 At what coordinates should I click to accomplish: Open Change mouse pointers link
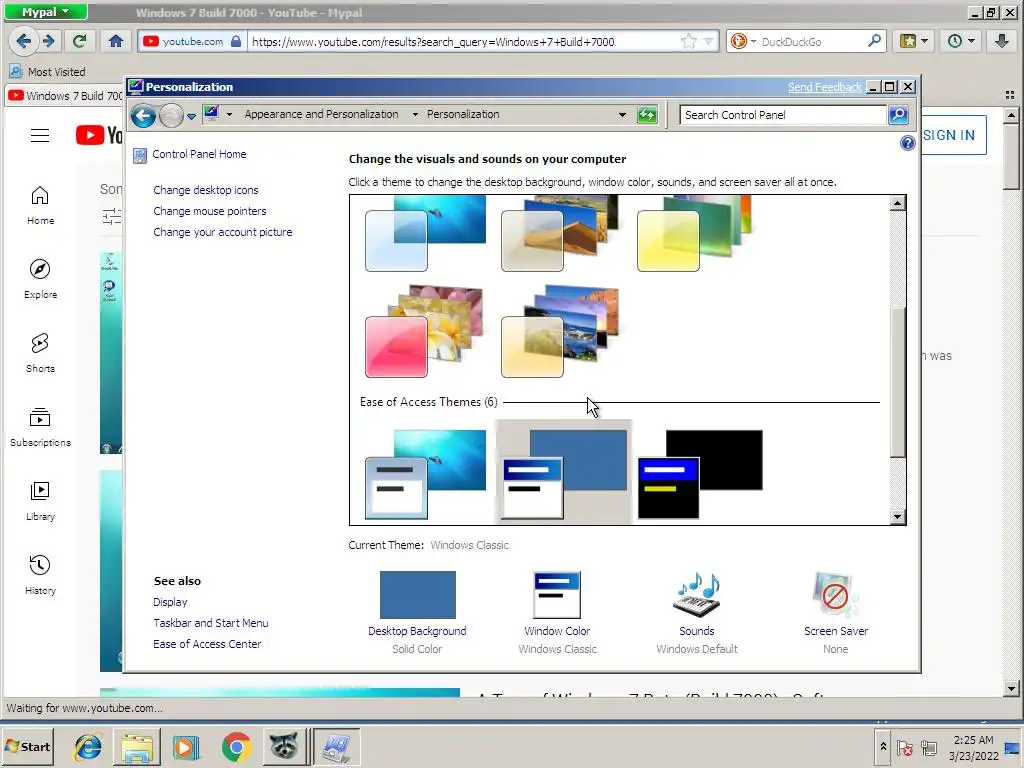click(x=210, y=211)
